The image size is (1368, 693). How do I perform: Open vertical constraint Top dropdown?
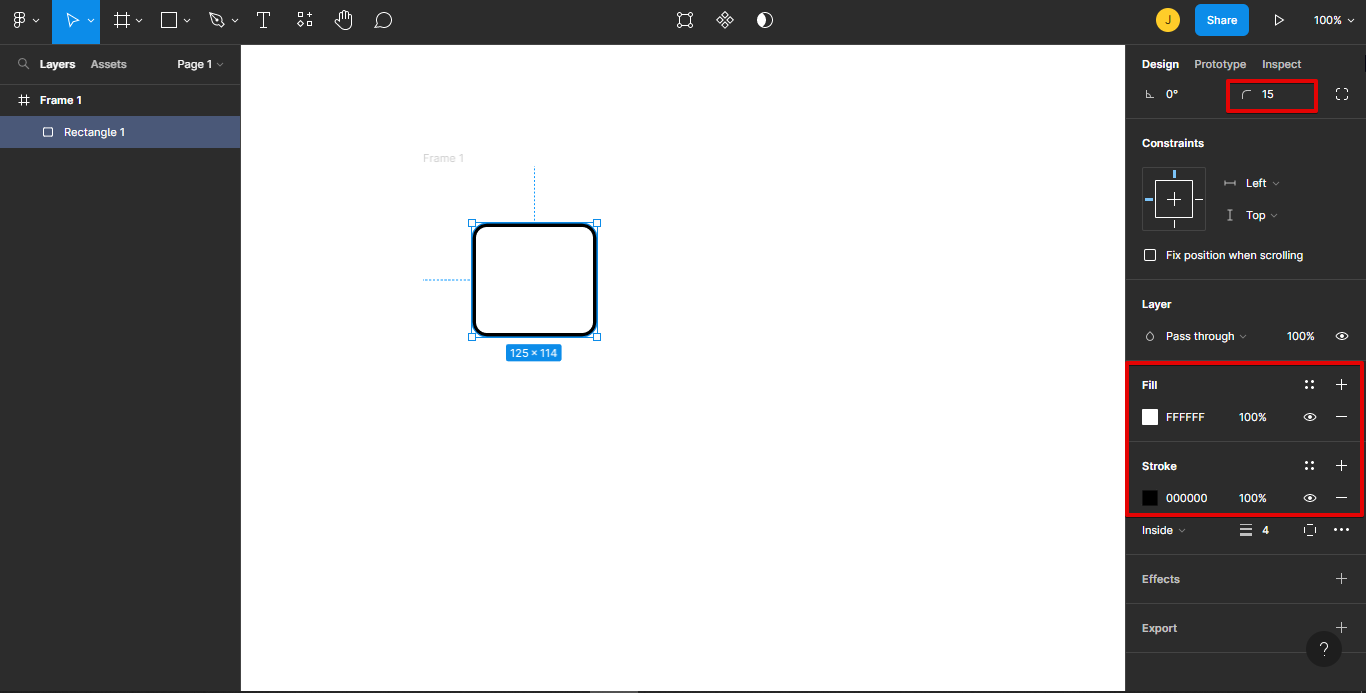pyautogui.click(x=1262, y=215)
